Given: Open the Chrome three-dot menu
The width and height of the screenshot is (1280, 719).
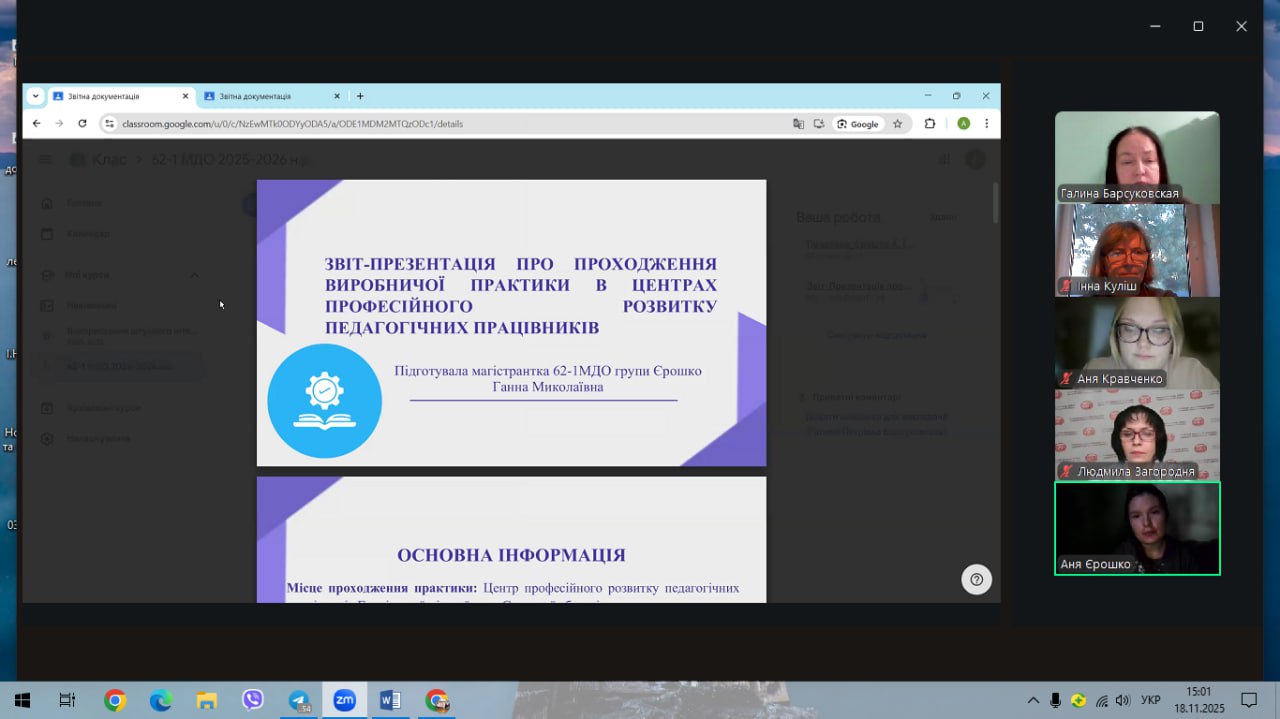Looking at the screenshot, I should 986,124.
